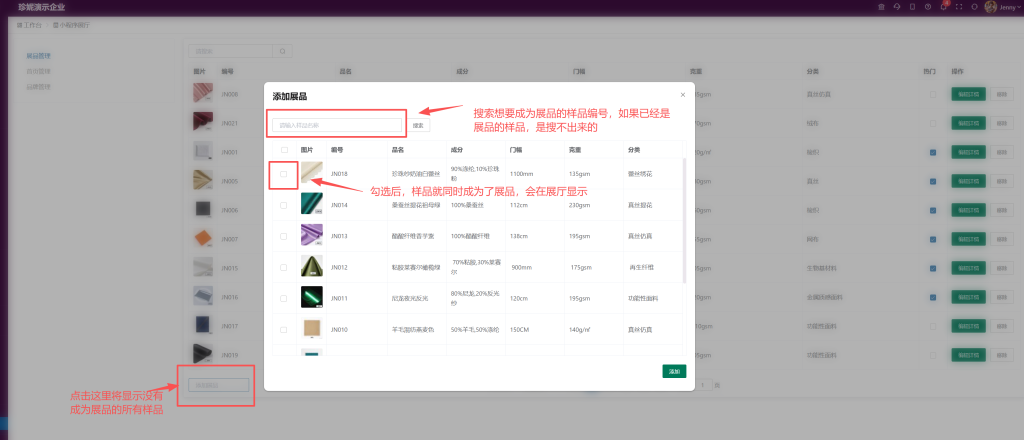Open the help question-mark icon in header
This screenshot has width=1024, height=440.
coord(929,7)
